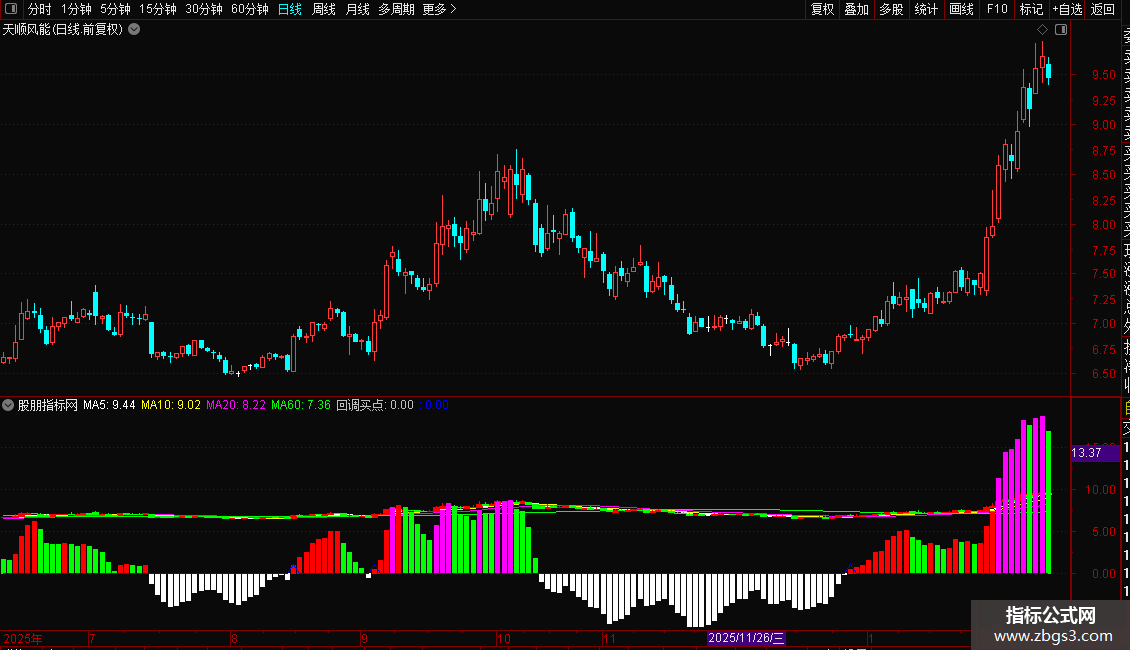Switch to 分时 intraday view

(40, 9)
